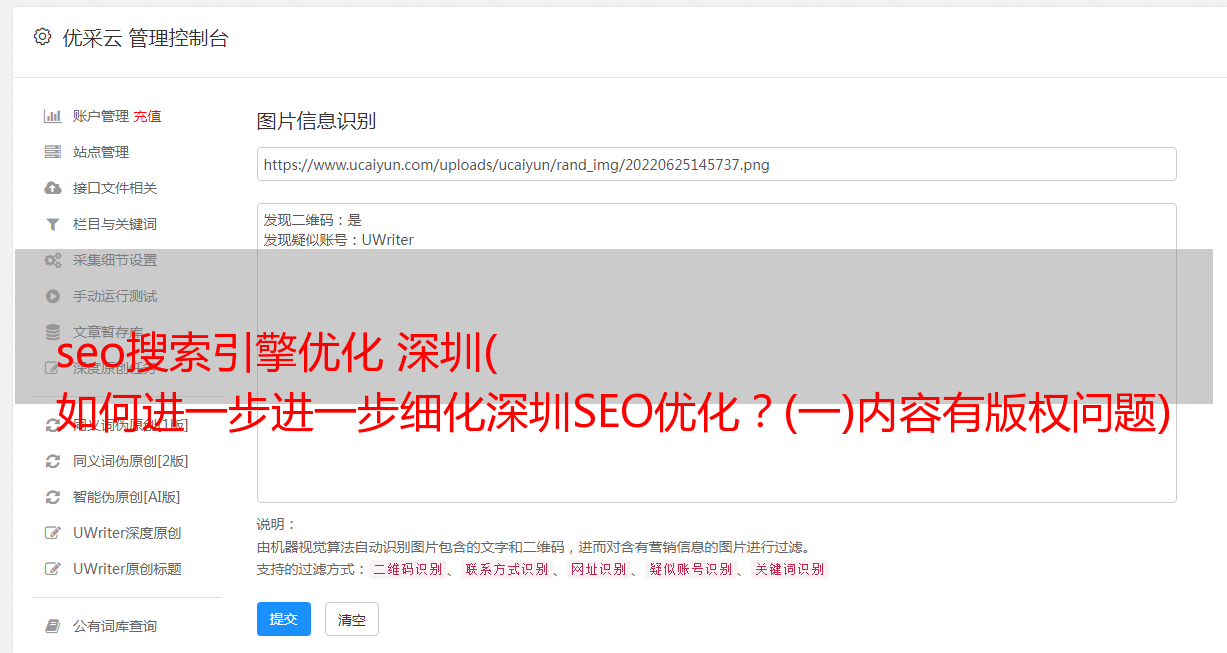Click the play icon beside 手动运行测试
Viewport: 1227px width, 653px height.
tap(53, 296)
